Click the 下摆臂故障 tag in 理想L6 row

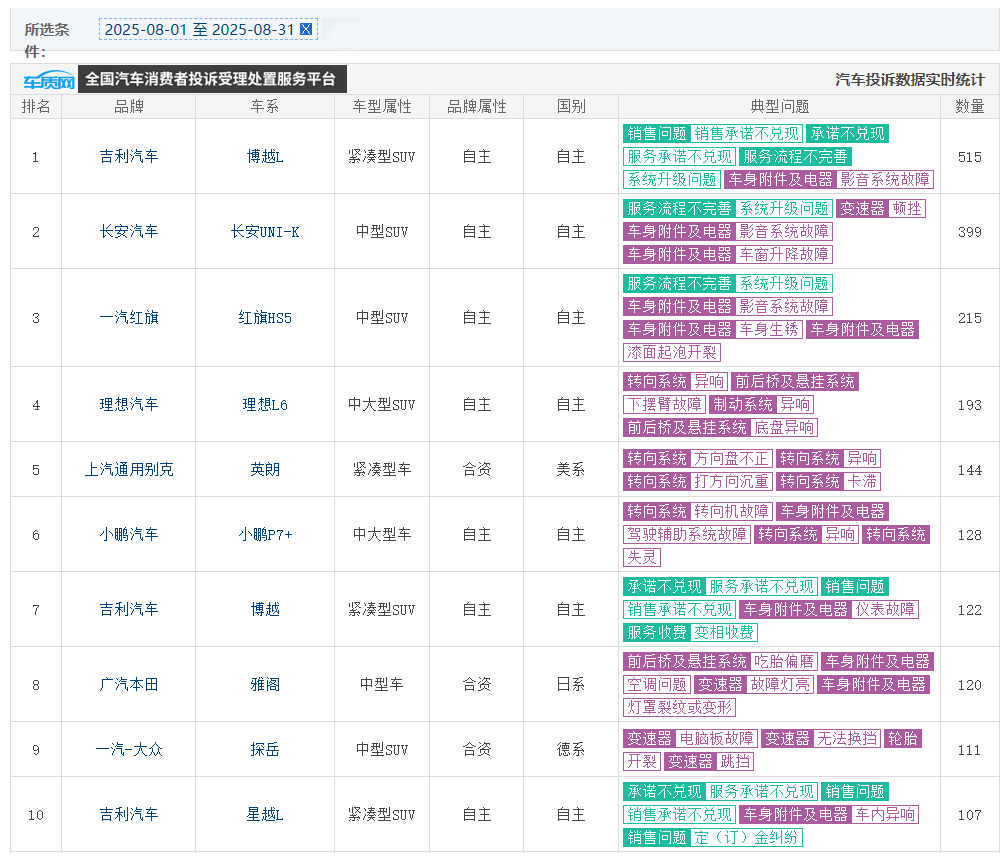[x=664, y=404]
